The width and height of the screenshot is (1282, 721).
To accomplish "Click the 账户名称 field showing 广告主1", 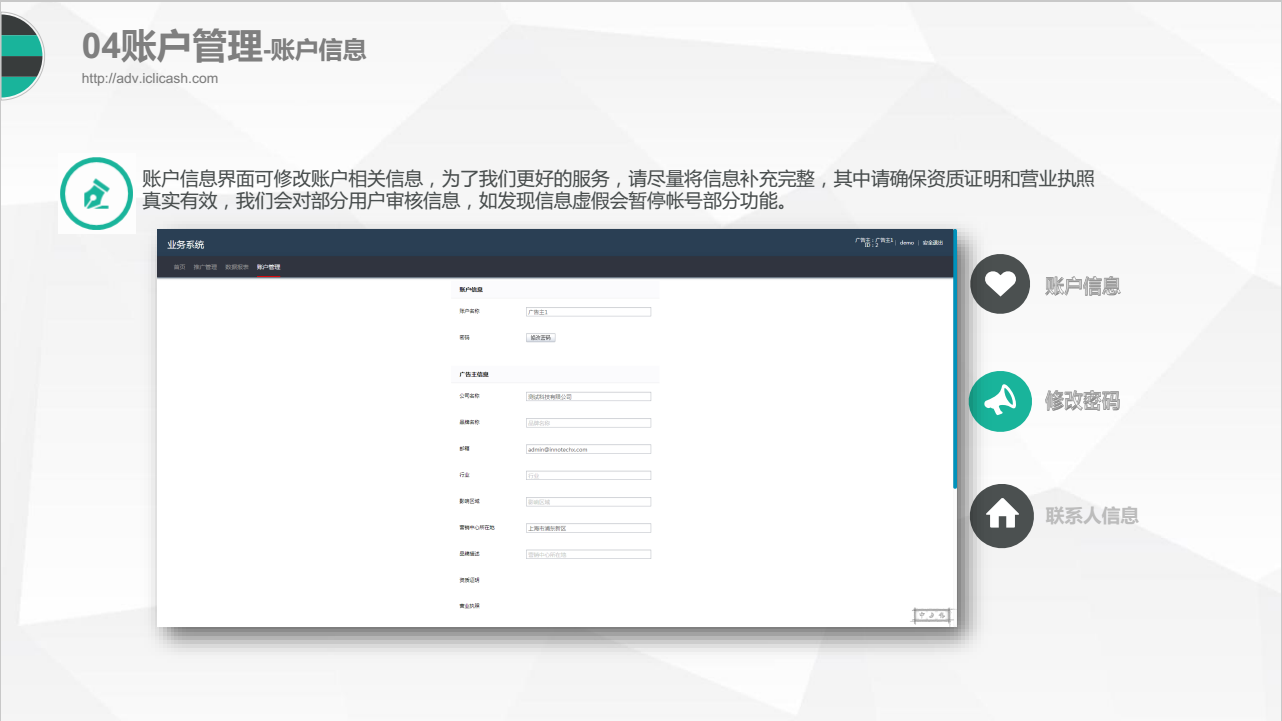I will pyautogui.click(x=588, y=311).
